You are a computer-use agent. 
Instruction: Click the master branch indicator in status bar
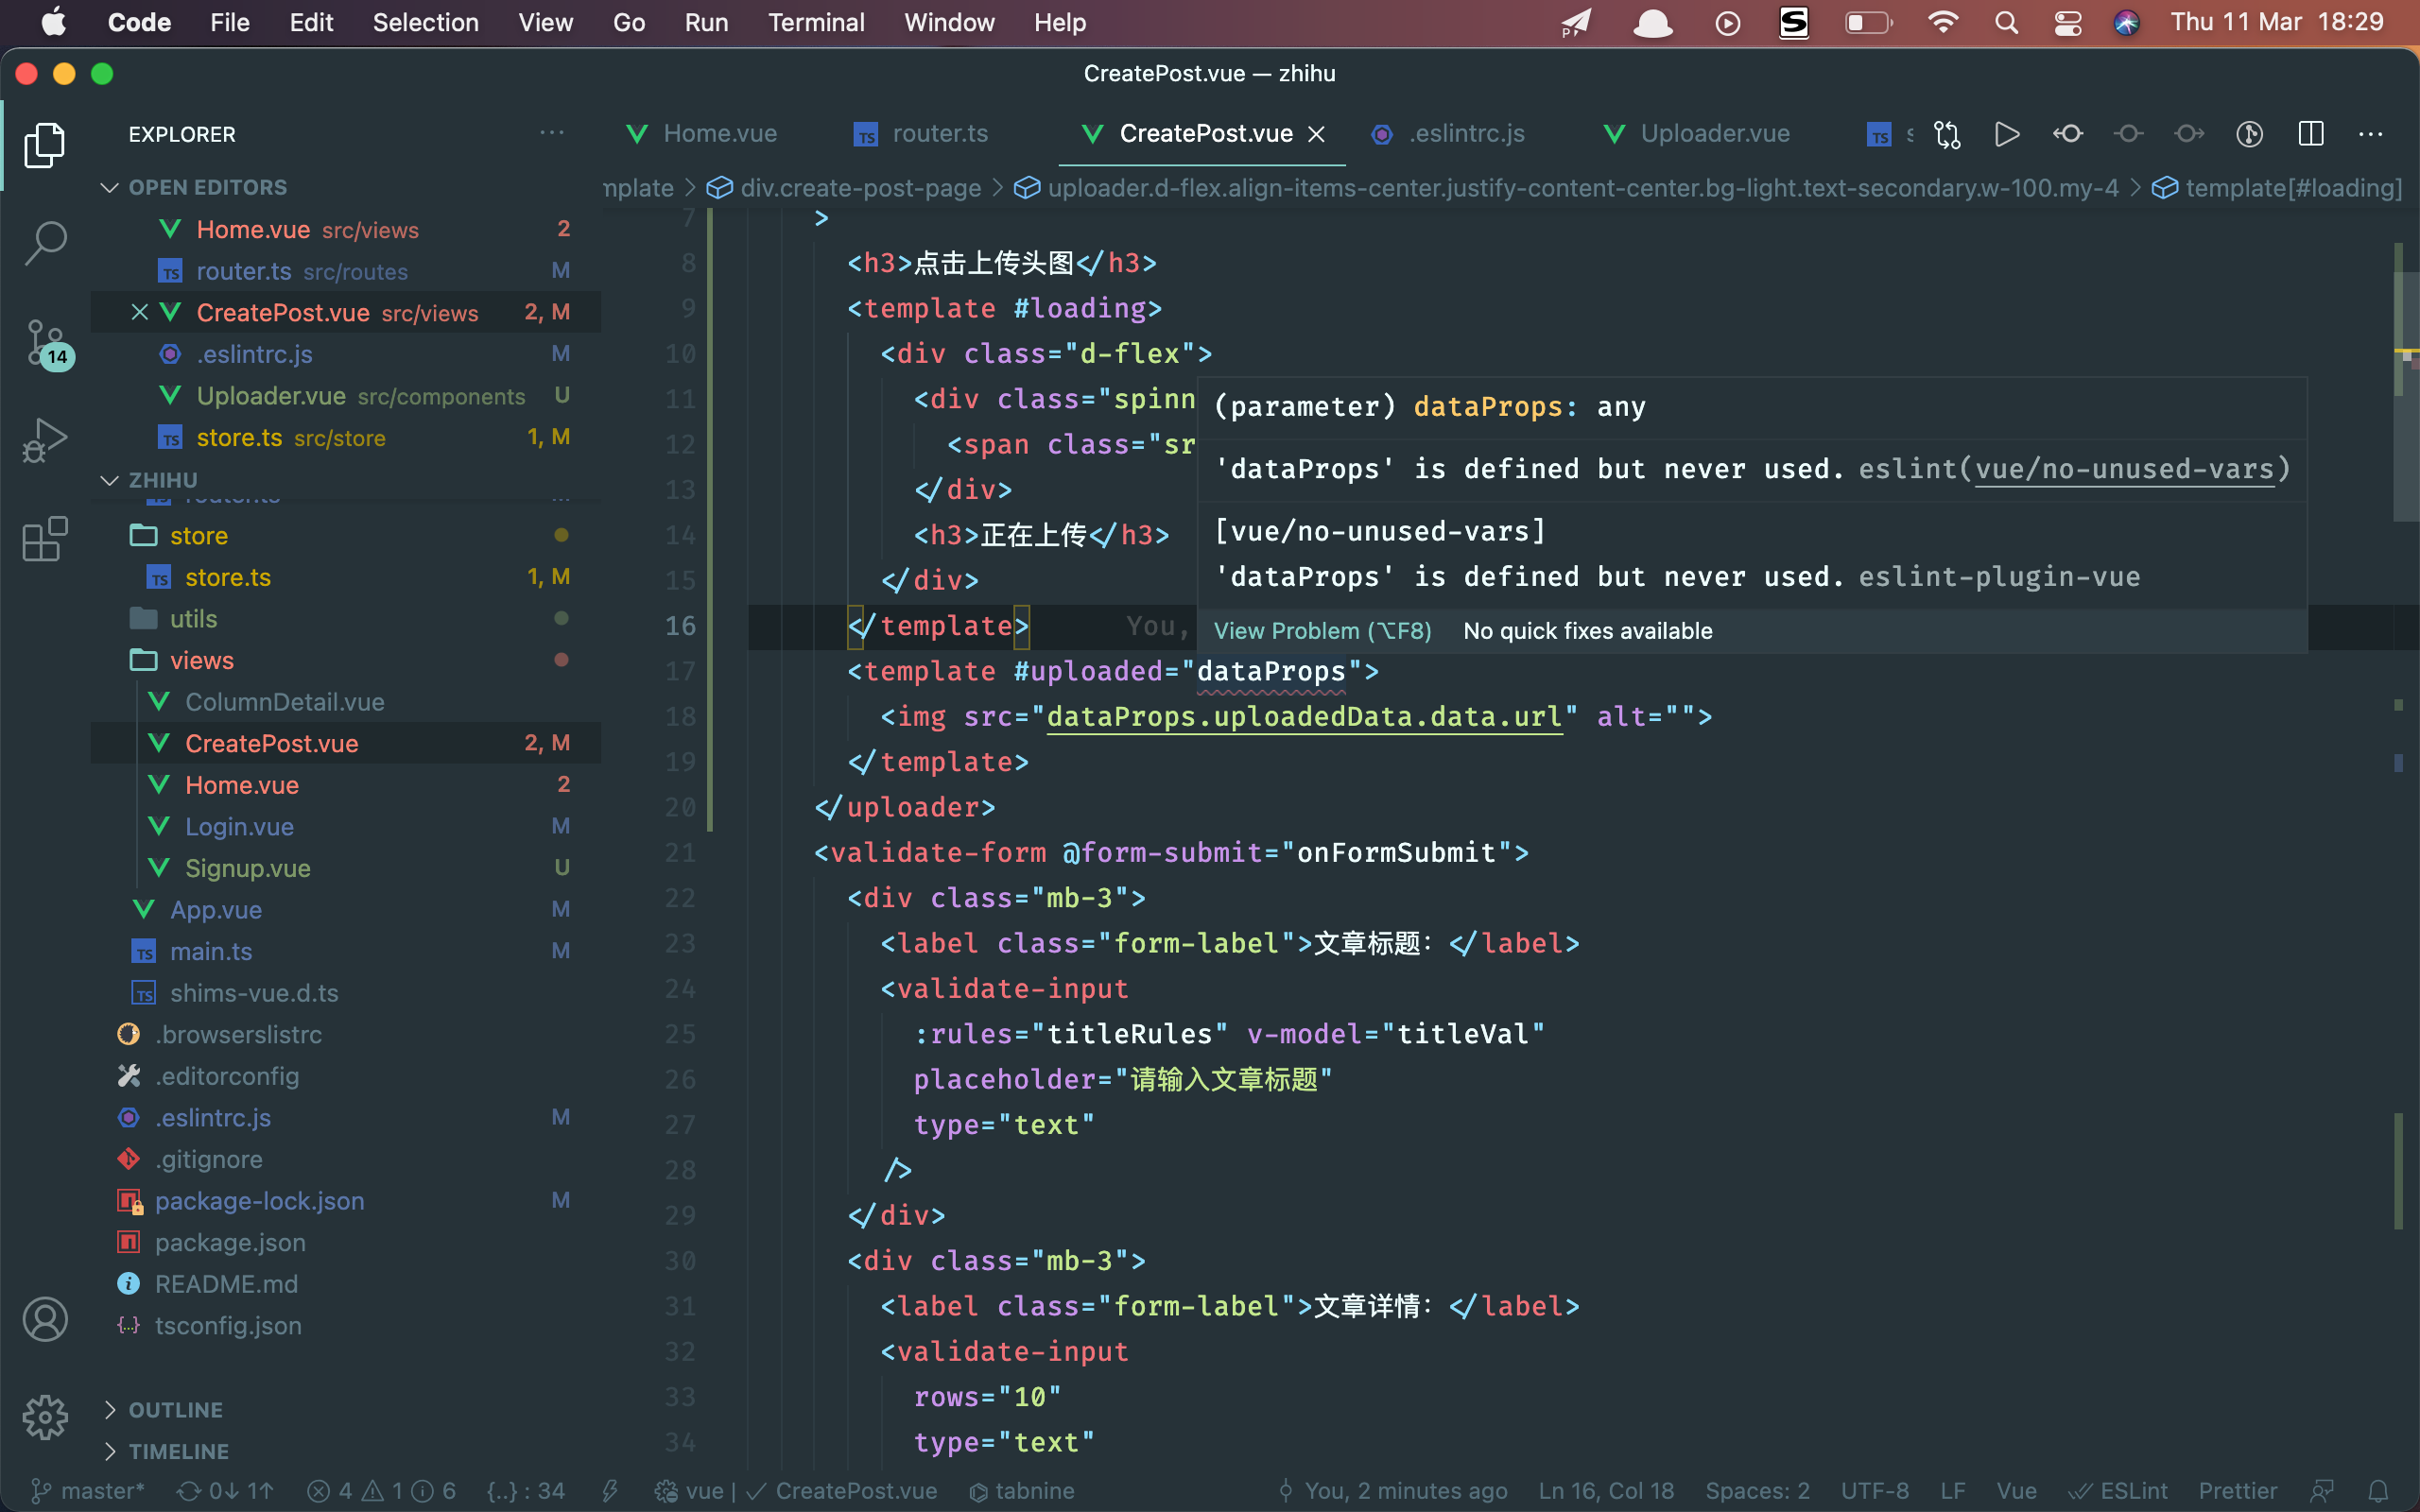coord(87,1491)
